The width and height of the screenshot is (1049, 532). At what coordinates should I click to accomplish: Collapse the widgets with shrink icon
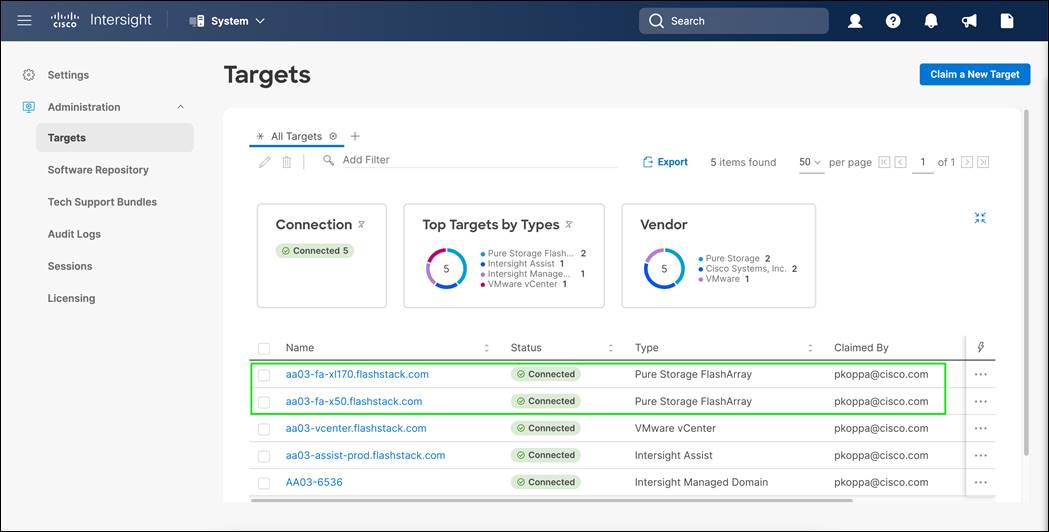pos(980,217)
